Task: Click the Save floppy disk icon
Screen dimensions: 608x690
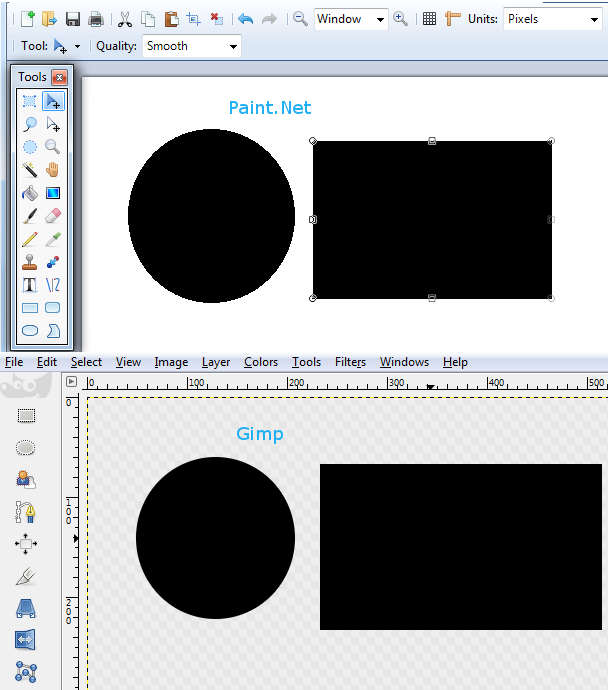Action: click(73, 19)
